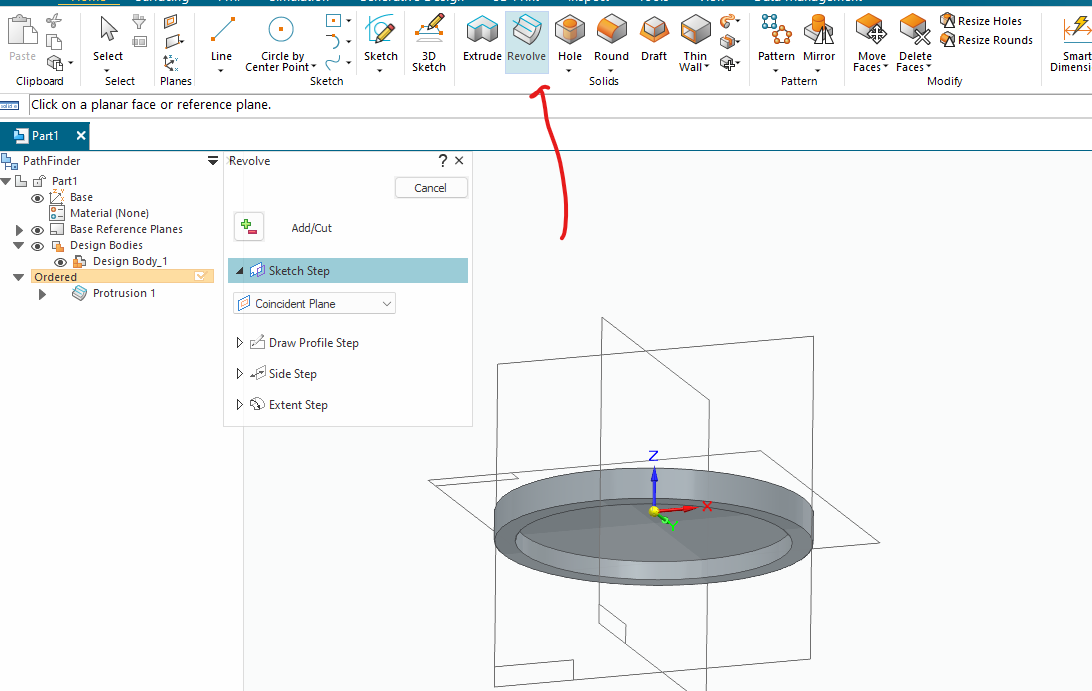The height and width of the screenshot is (691, 1092).
Task: Select Design Body_1 in the tree
Action: click(x=130, y=261)
